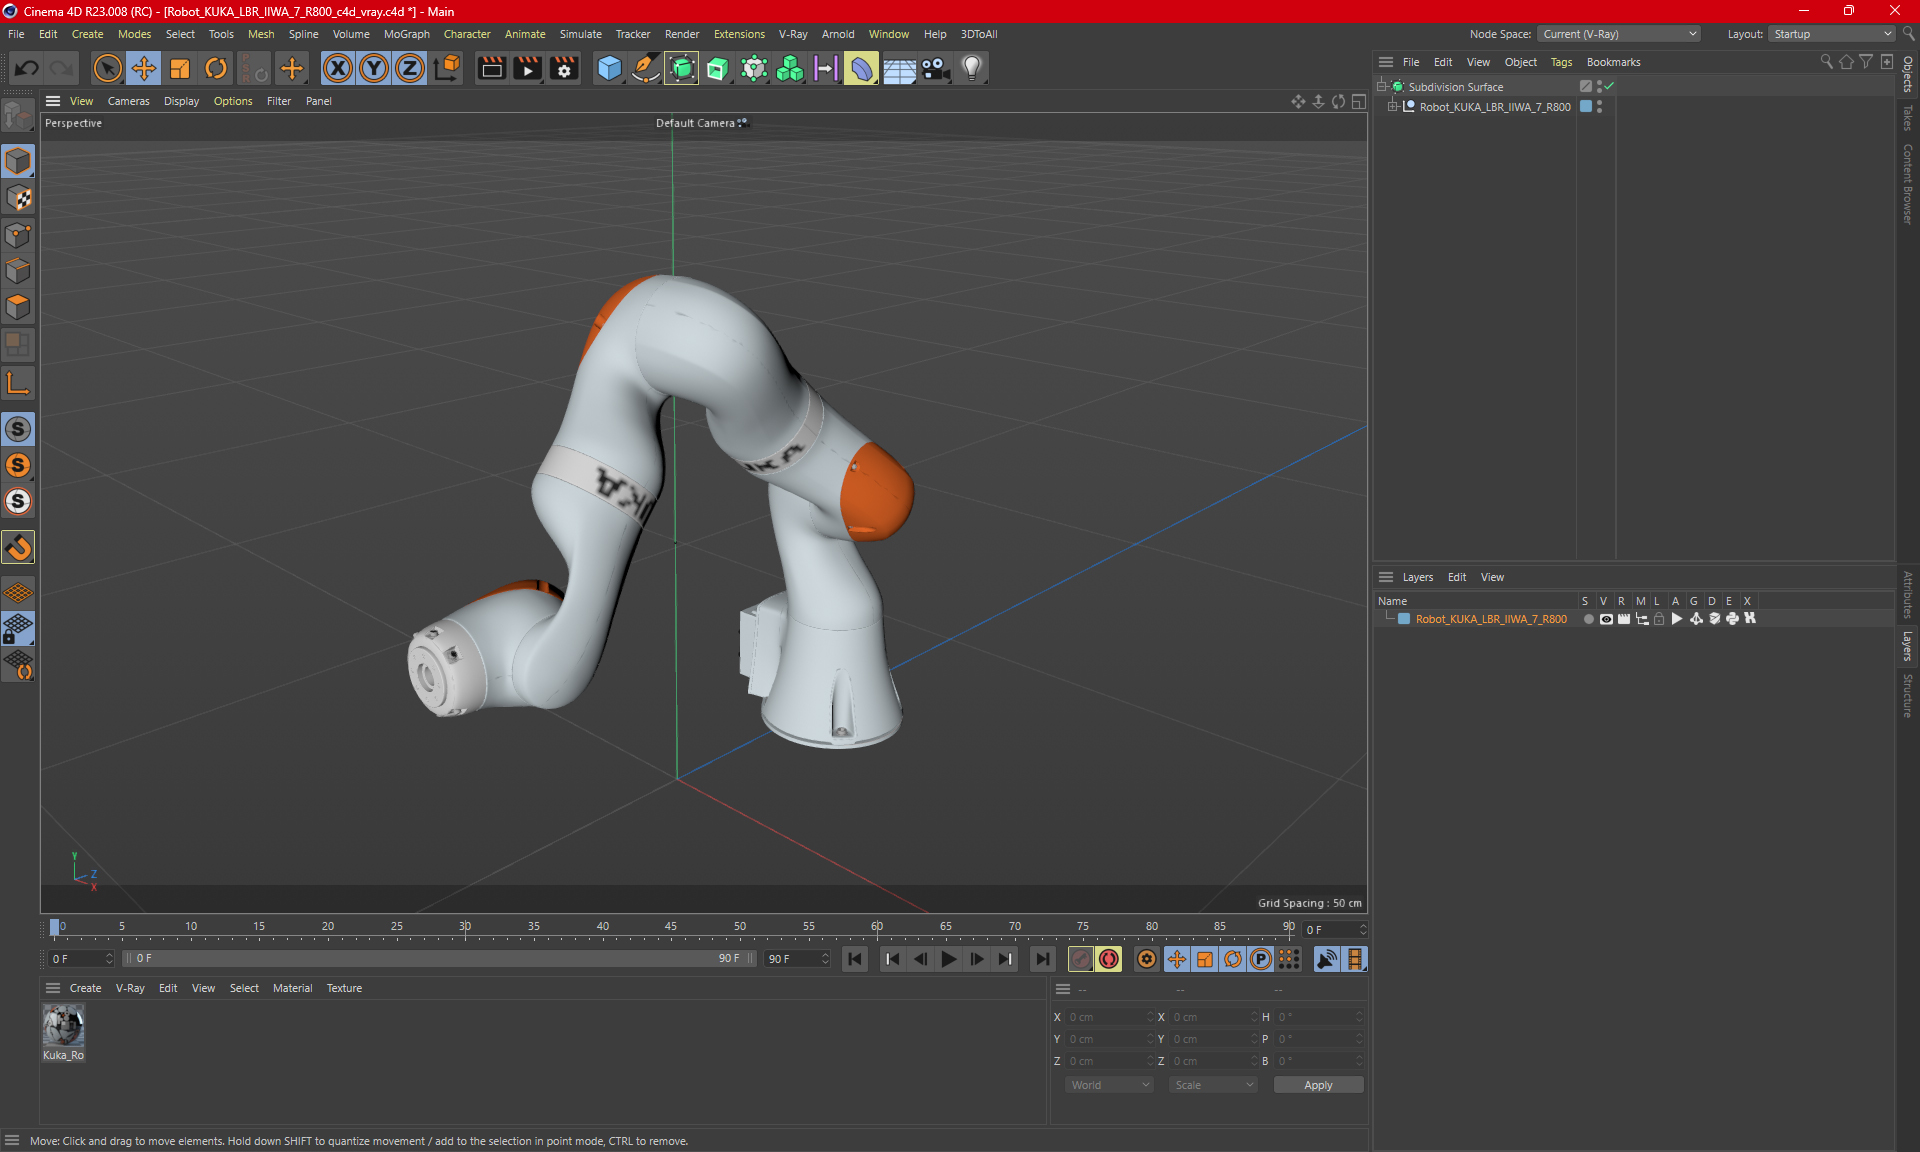Add a Subdivision Surface generator
This screenshot has width=1920, height=1152.
(682, 68)
